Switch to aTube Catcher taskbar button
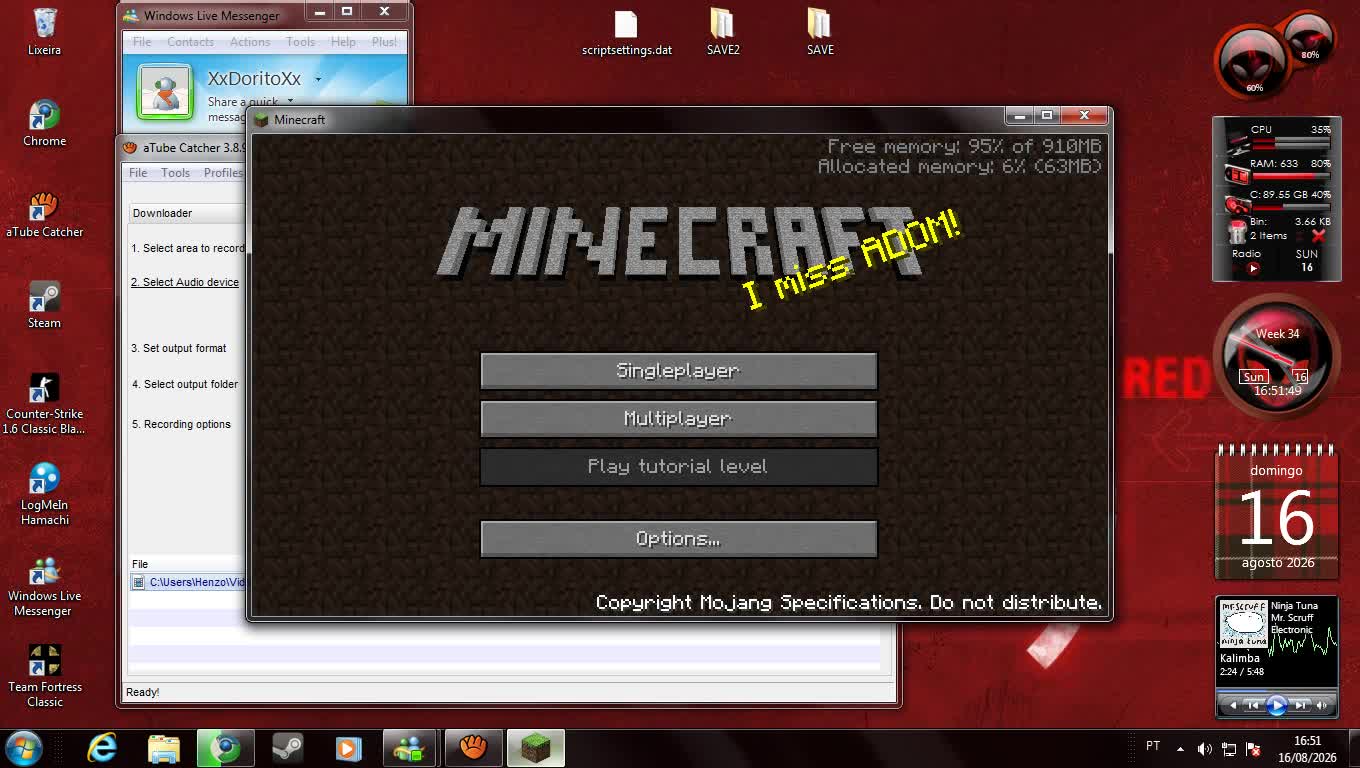Viewport: 1360px width, 768px height. 473,748
